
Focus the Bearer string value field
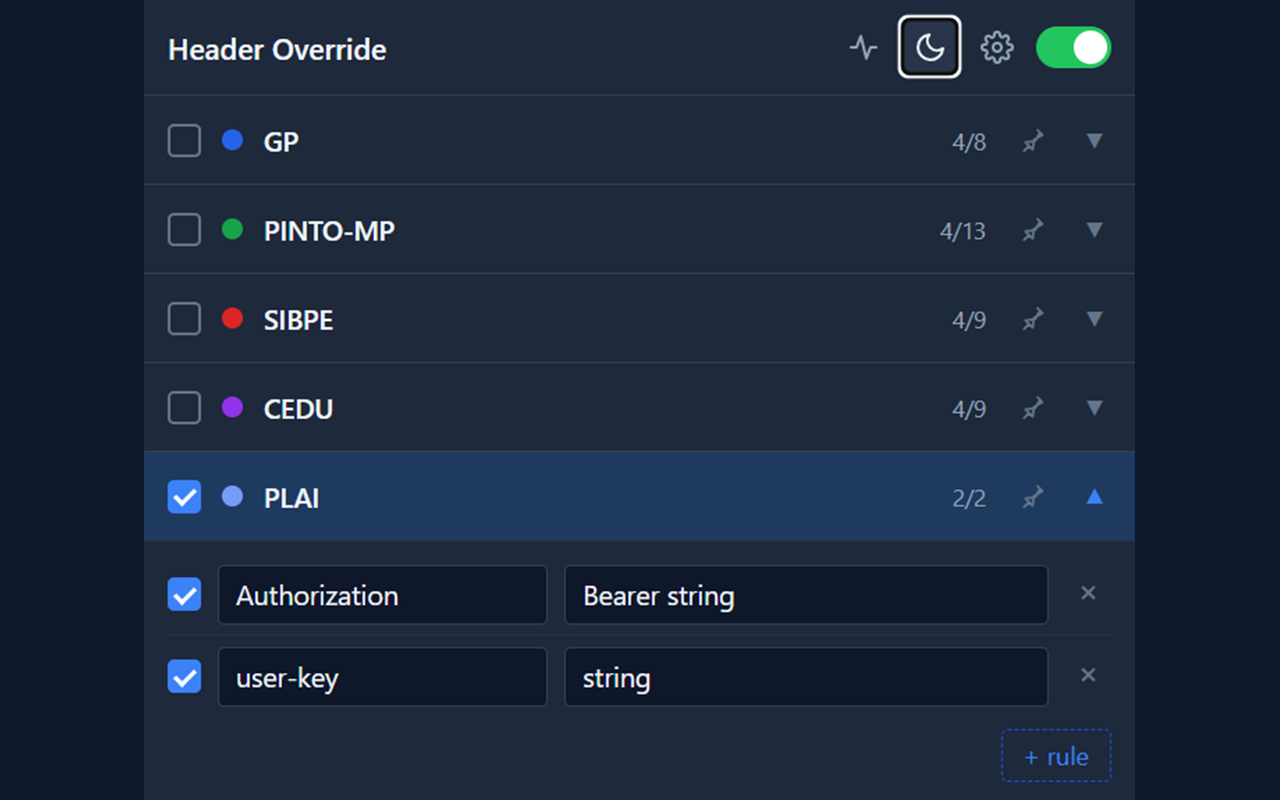point(806,595)
